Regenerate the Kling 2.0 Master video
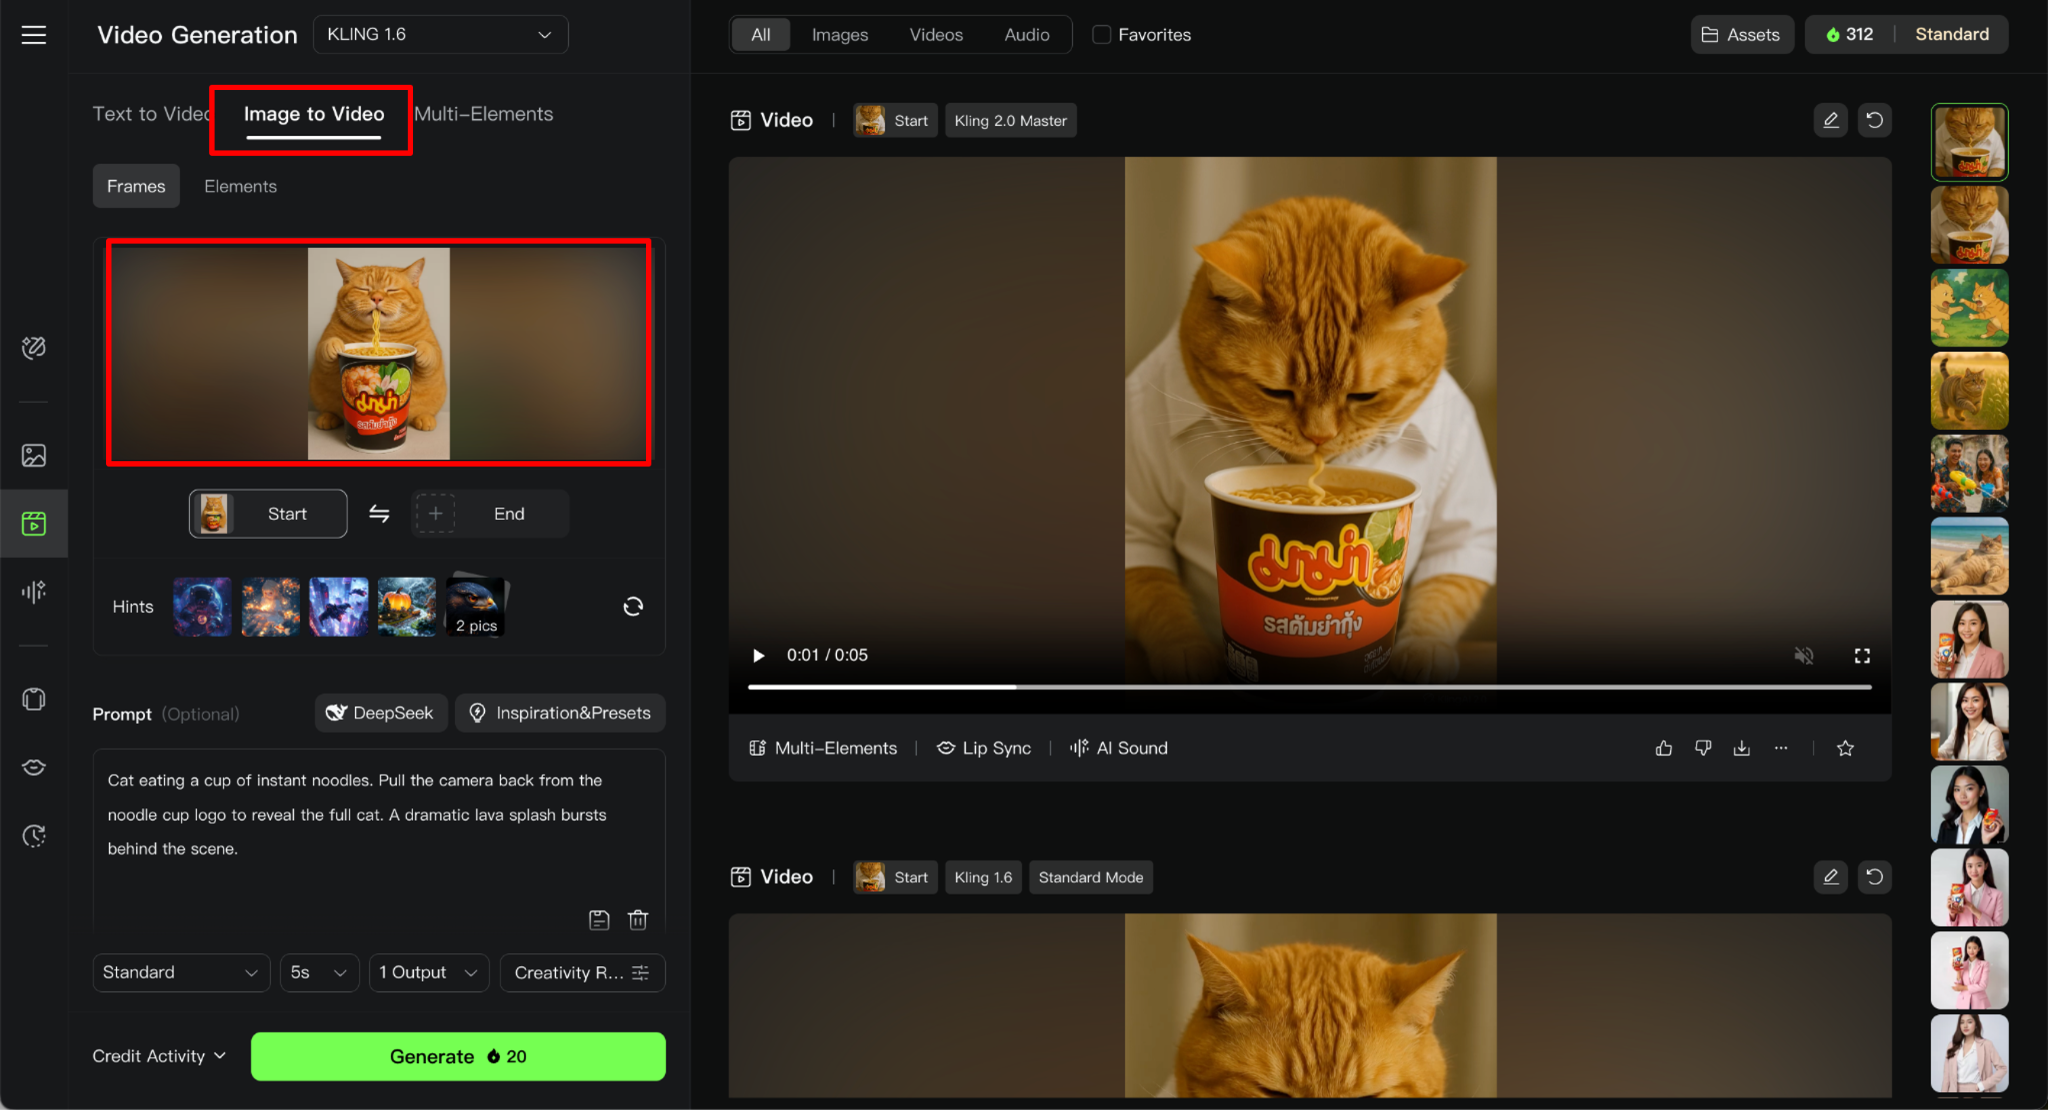 tap(1875, 120)
